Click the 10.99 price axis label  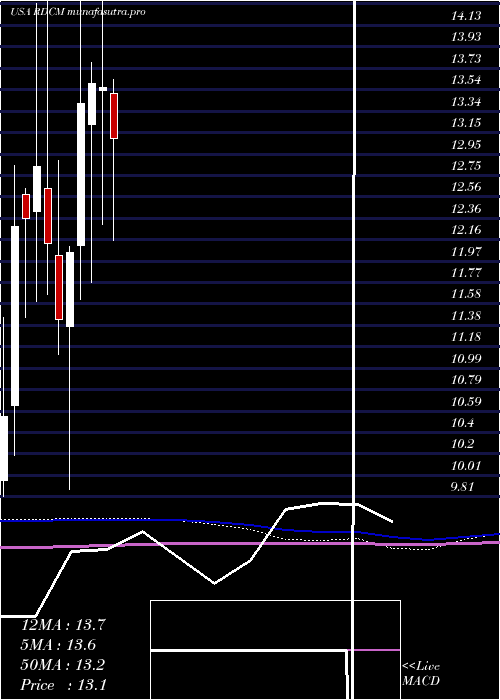tap(466, 358)
